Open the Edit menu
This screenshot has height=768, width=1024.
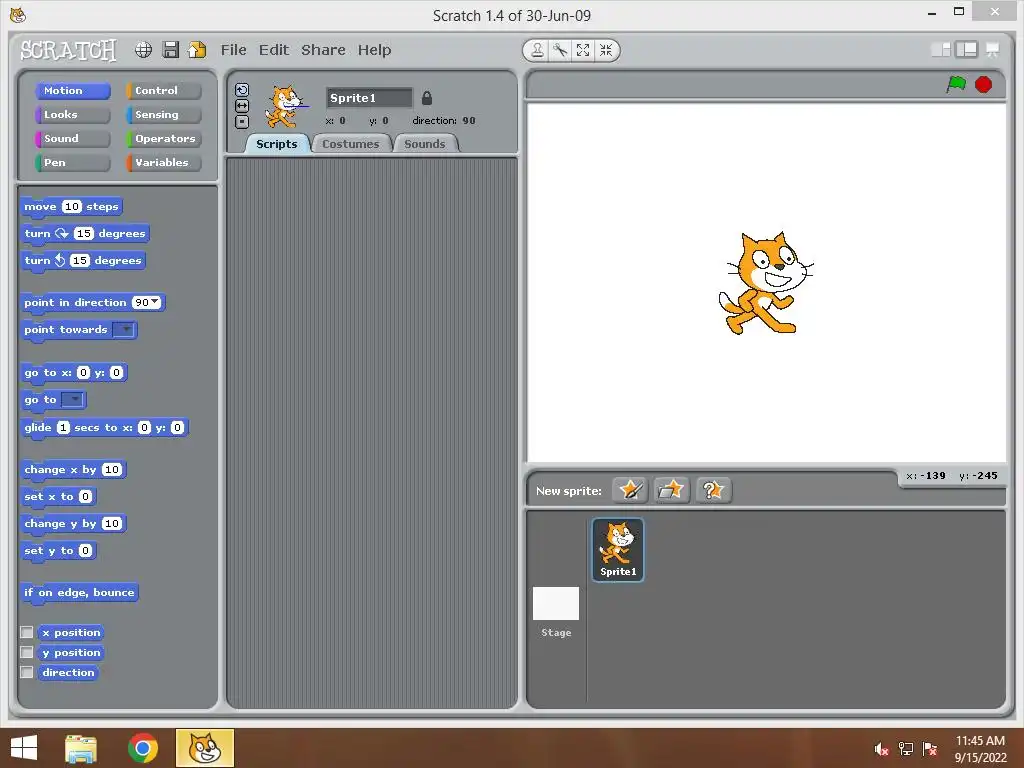274,50
